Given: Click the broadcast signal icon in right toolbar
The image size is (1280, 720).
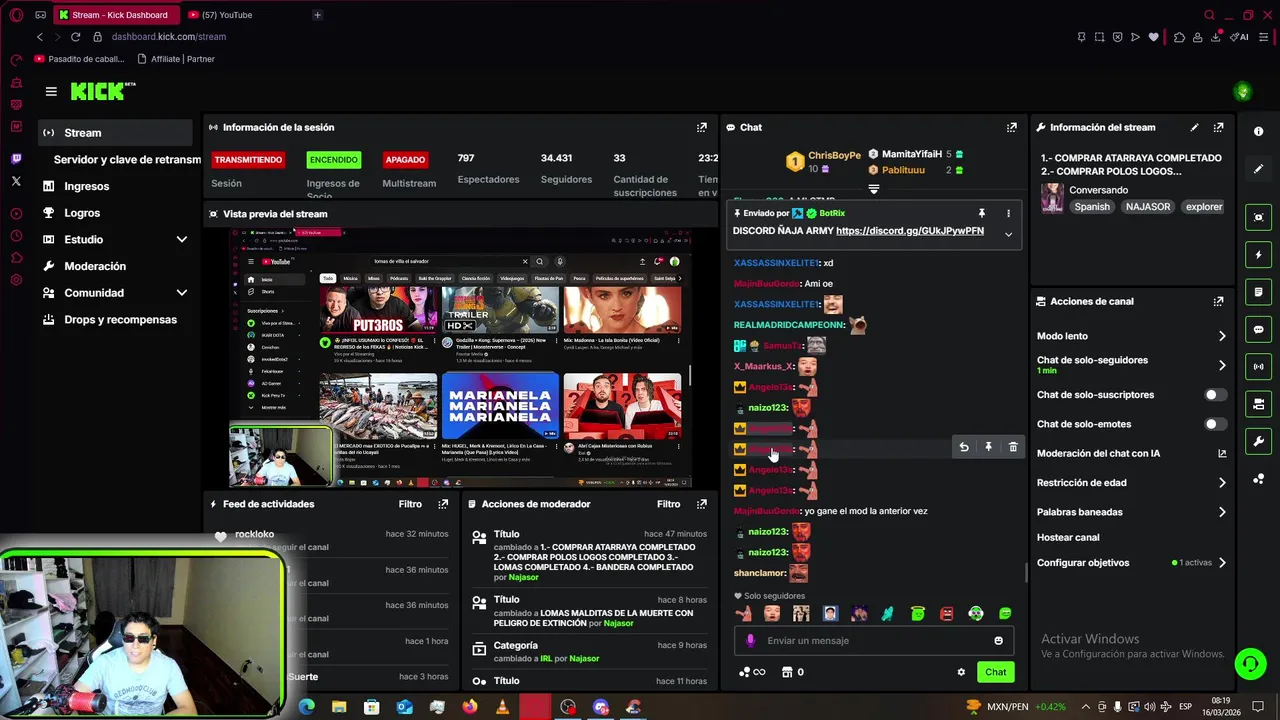Looking at the screenshot, I should [1258, 366].
